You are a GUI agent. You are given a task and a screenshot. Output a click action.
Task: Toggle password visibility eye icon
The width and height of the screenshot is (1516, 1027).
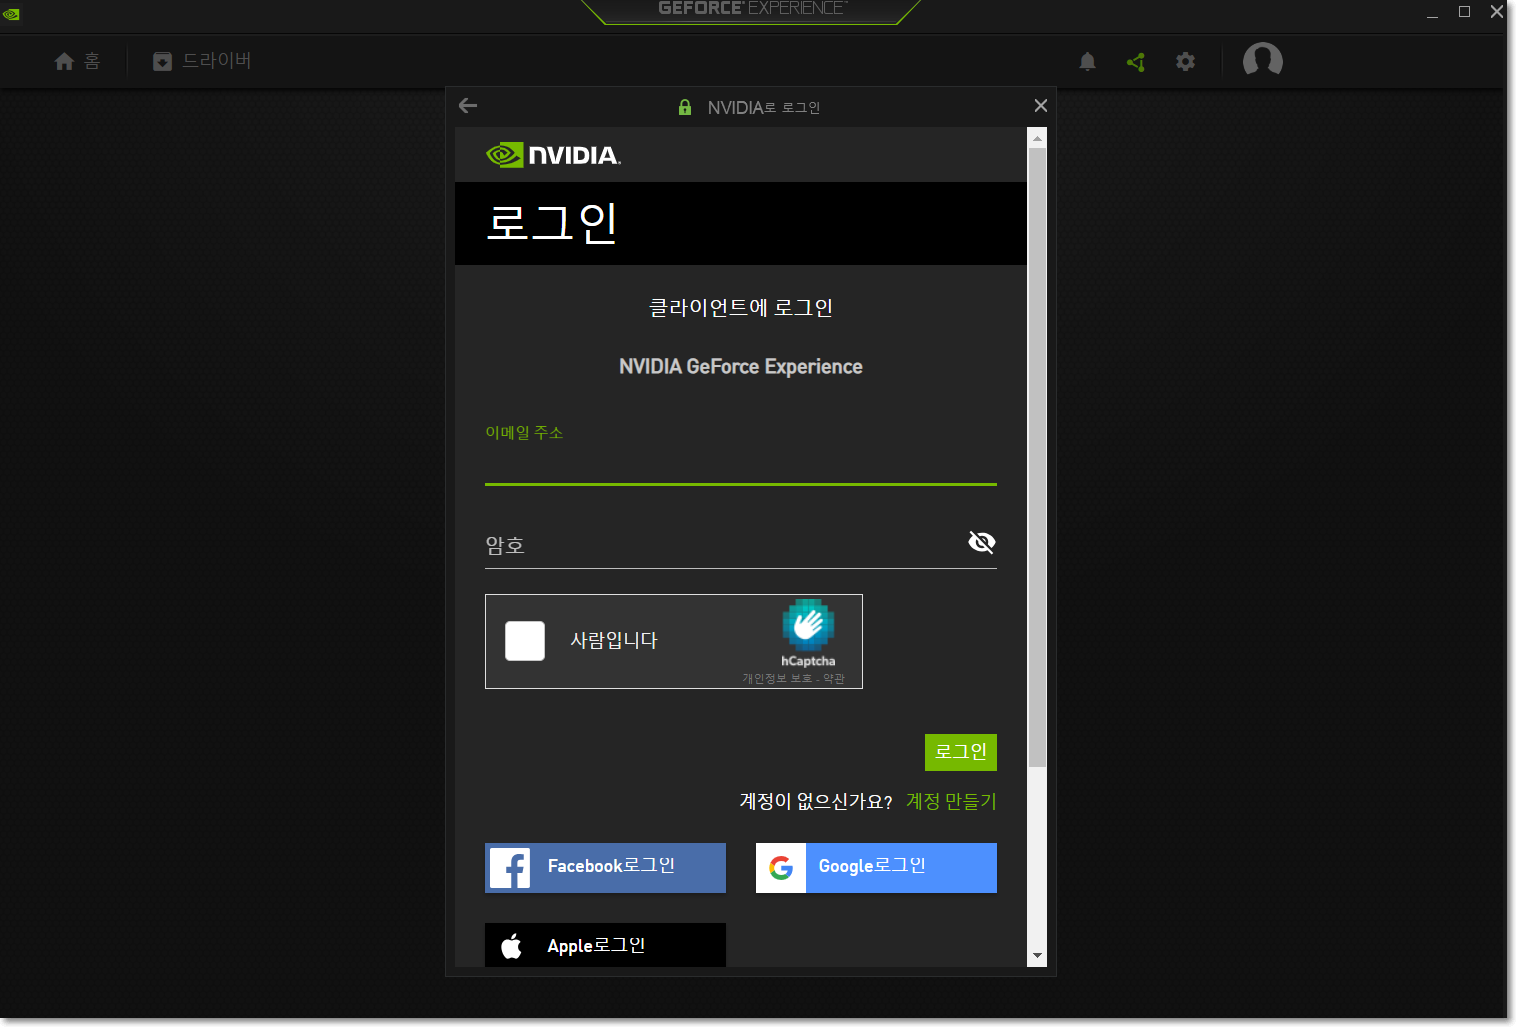[x=981, y=542]
